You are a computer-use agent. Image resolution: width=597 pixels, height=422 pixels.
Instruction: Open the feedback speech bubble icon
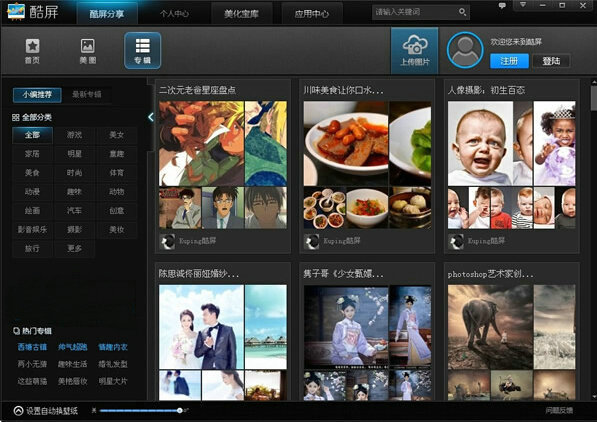pyautogui.click(x=502, y=5)
